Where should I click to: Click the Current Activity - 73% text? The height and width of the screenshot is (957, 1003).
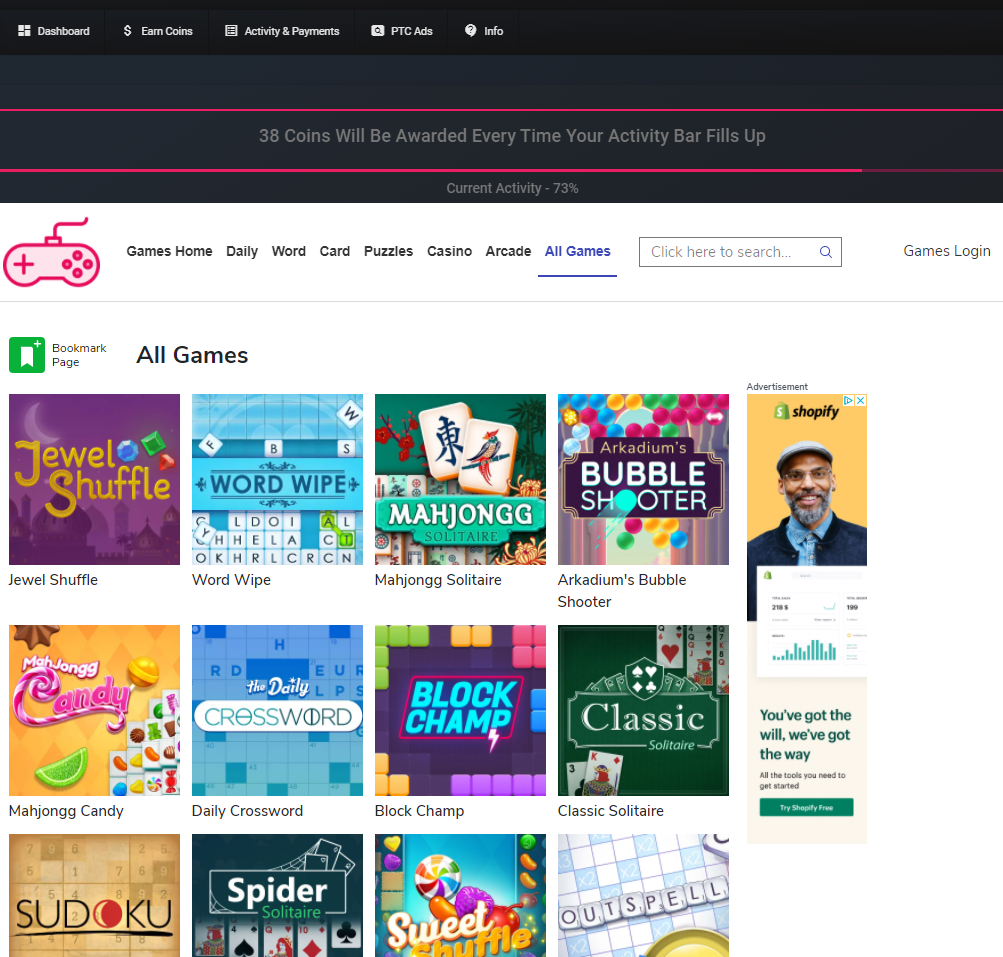512,188
